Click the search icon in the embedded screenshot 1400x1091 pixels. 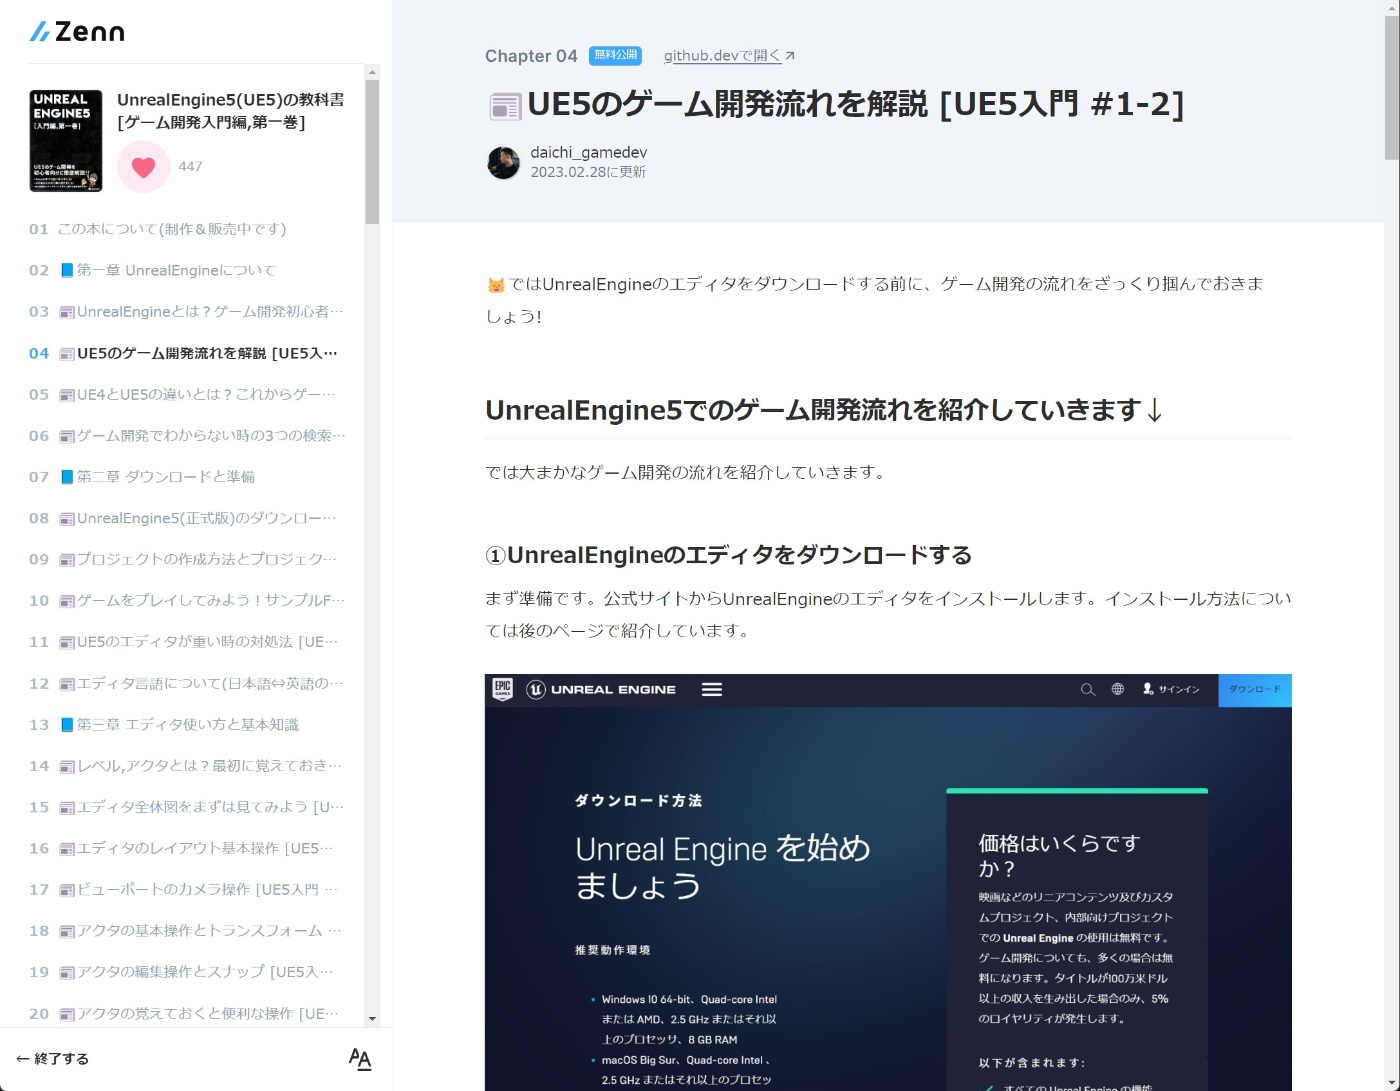[1088, 690]
